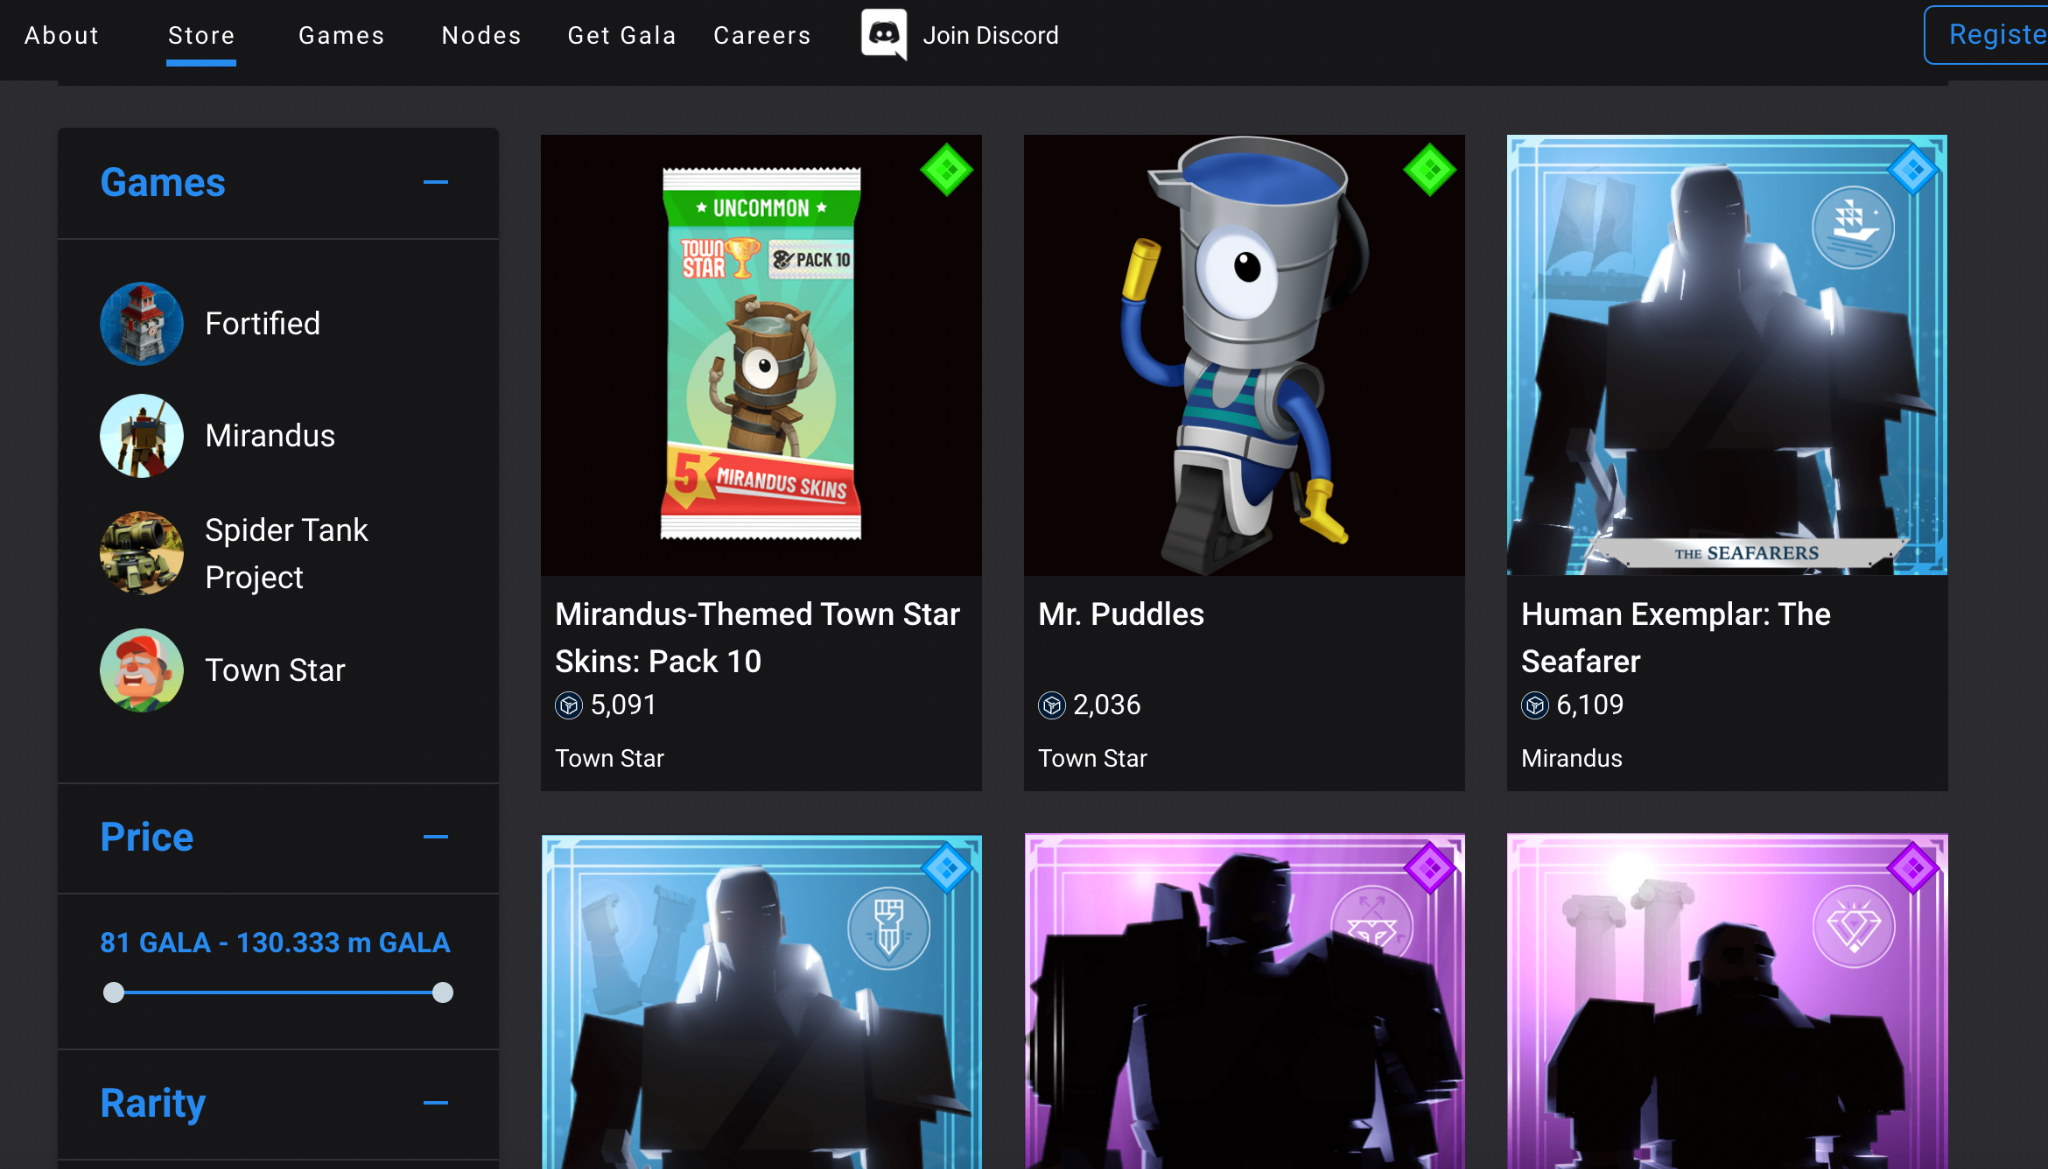Click the 6,109 price value

click(1590, 705)
